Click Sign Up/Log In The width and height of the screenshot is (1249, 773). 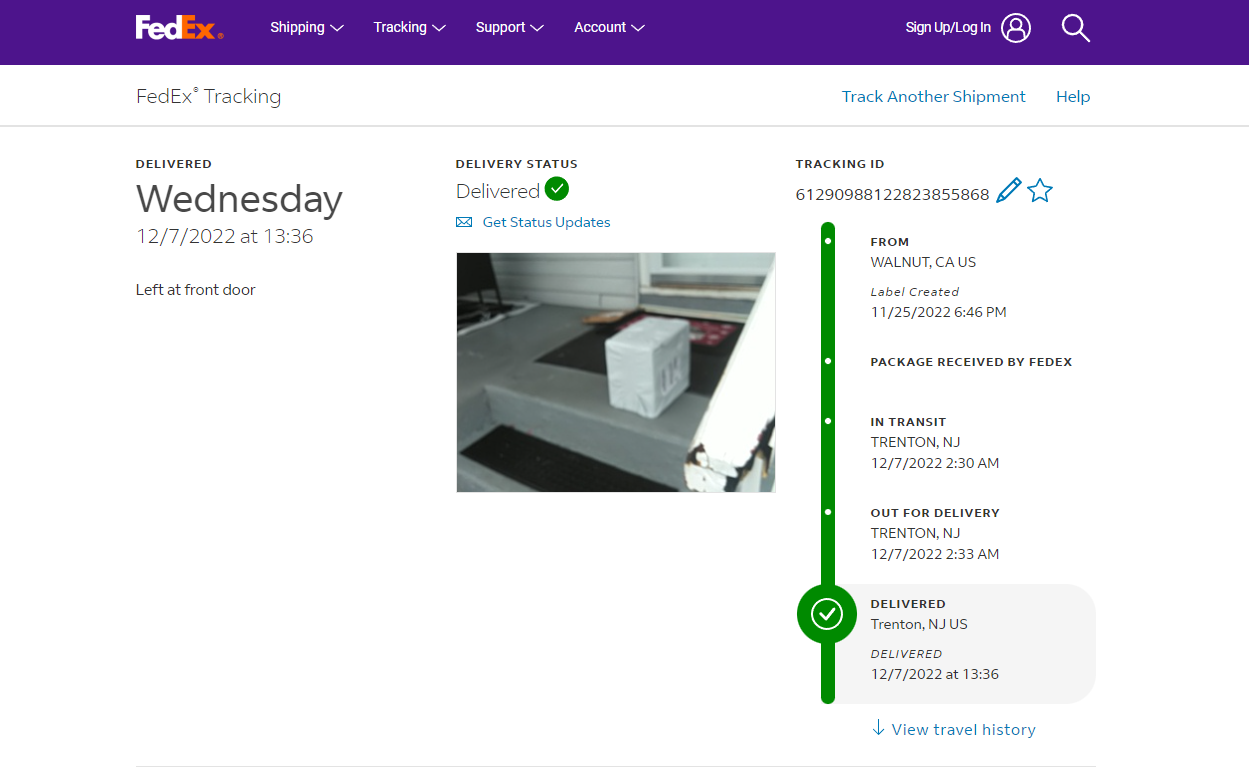click(948, 28)
